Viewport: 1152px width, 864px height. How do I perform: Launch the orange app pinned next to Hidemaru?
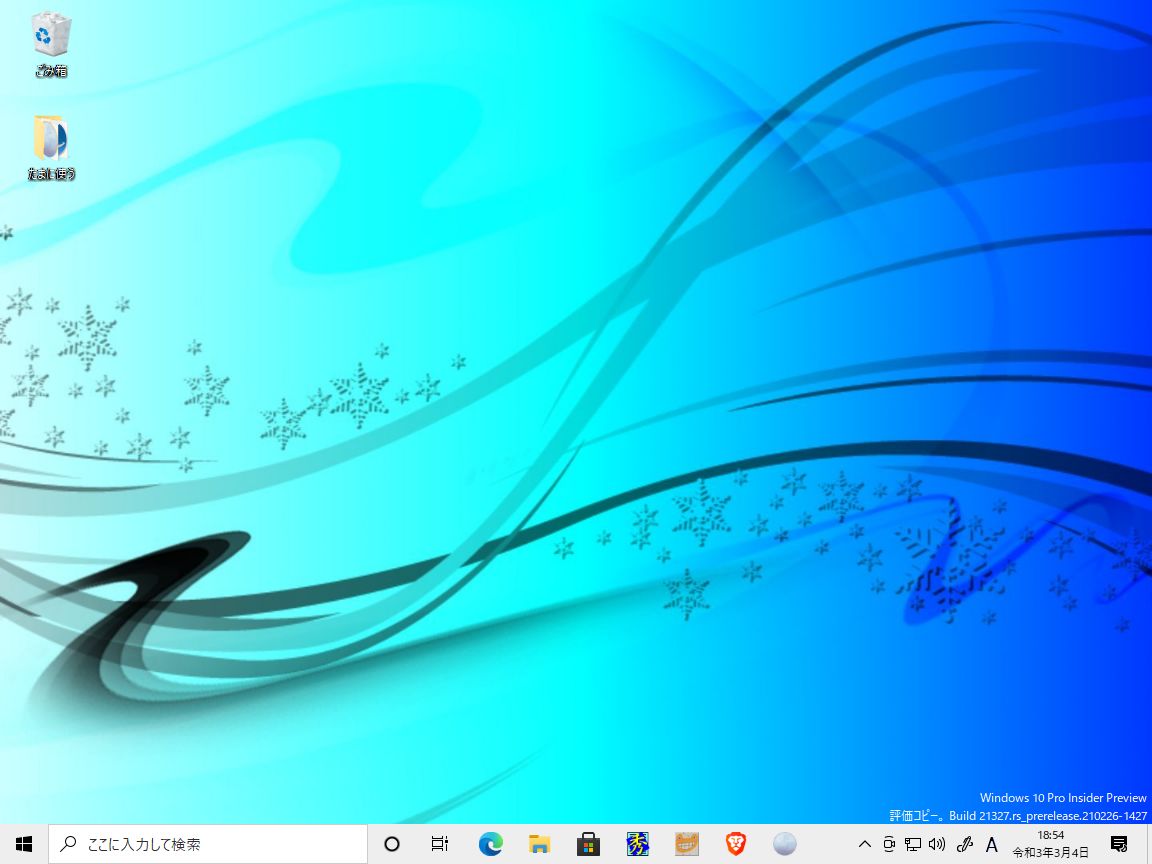click(x=686, y=844)
